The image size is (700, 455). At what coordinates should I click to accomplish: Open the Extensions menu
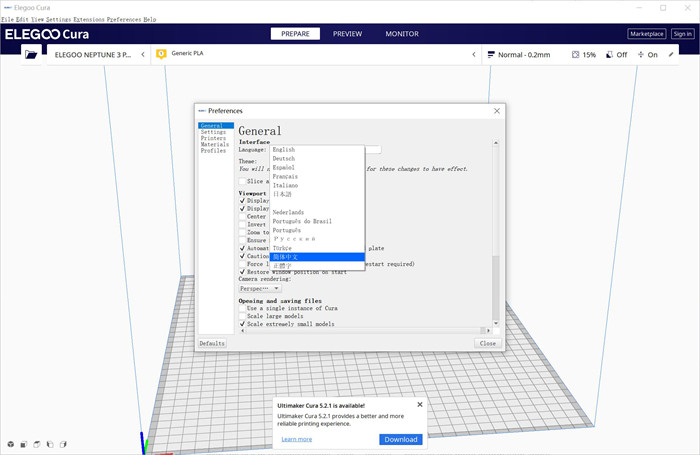coord(88,20)
